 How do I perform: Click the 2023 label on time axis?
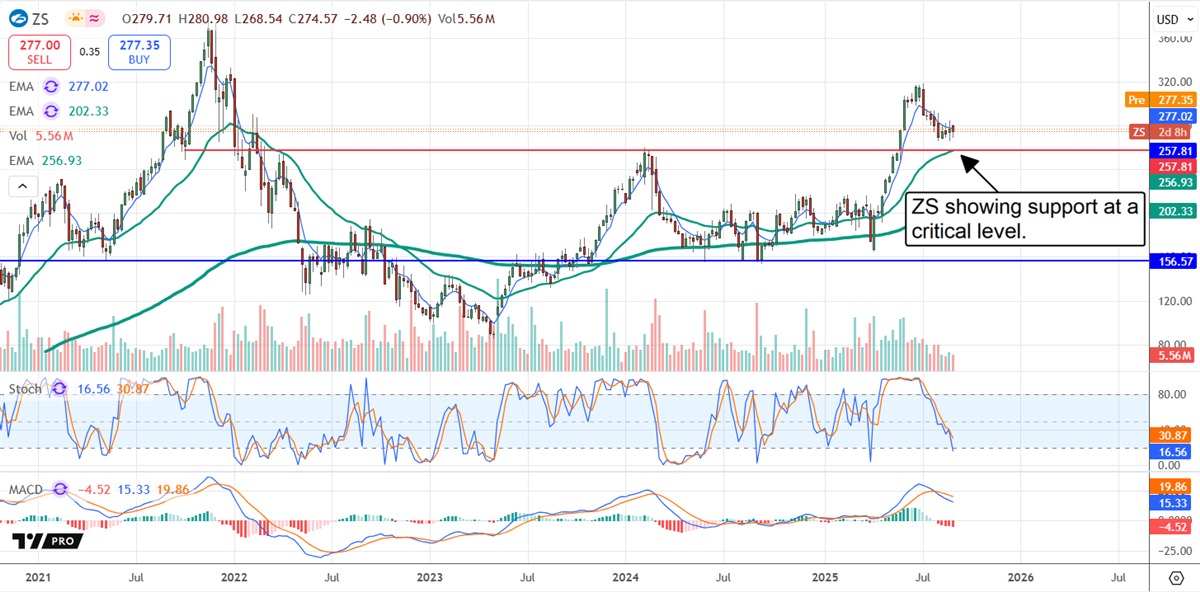430,577
